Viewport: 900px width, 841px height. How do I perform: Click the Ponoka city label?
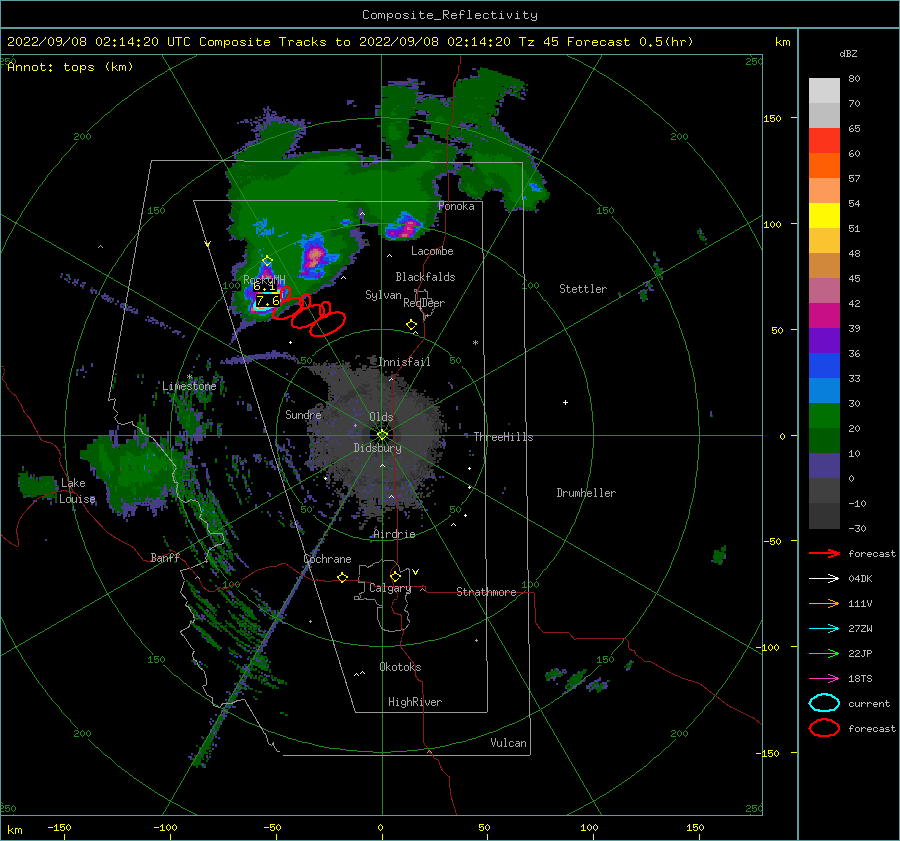(x=456, y=206)
